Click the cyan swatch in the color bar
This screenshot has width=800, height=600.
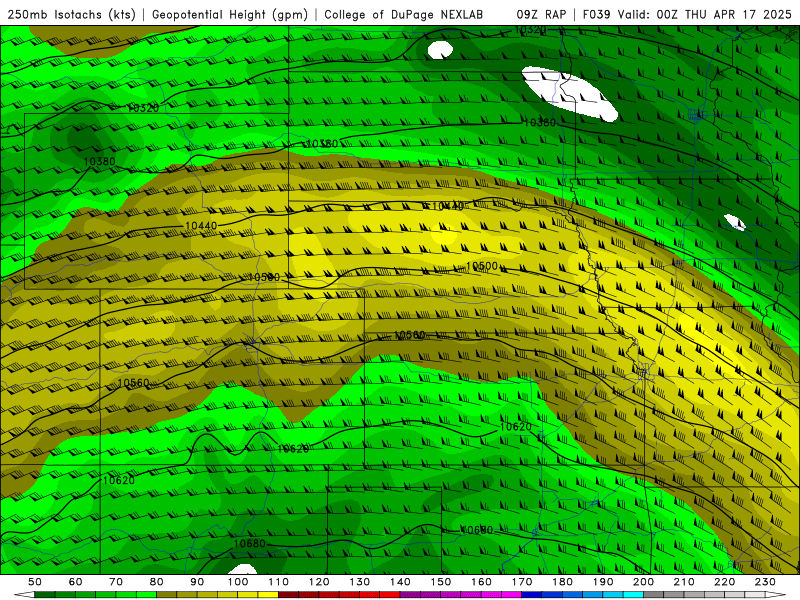[x=633, y=595]
